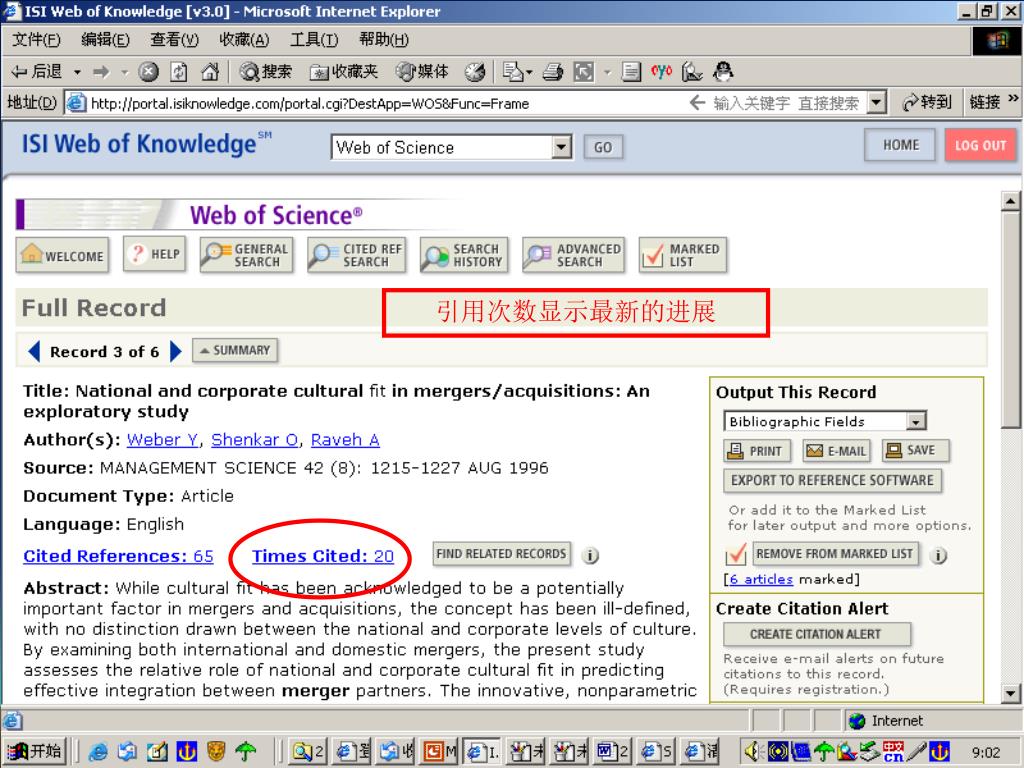Open the 帮助(H) menu
Image resolution: width=1024 pixels, height=768 pixels.
tap(384, 40)
